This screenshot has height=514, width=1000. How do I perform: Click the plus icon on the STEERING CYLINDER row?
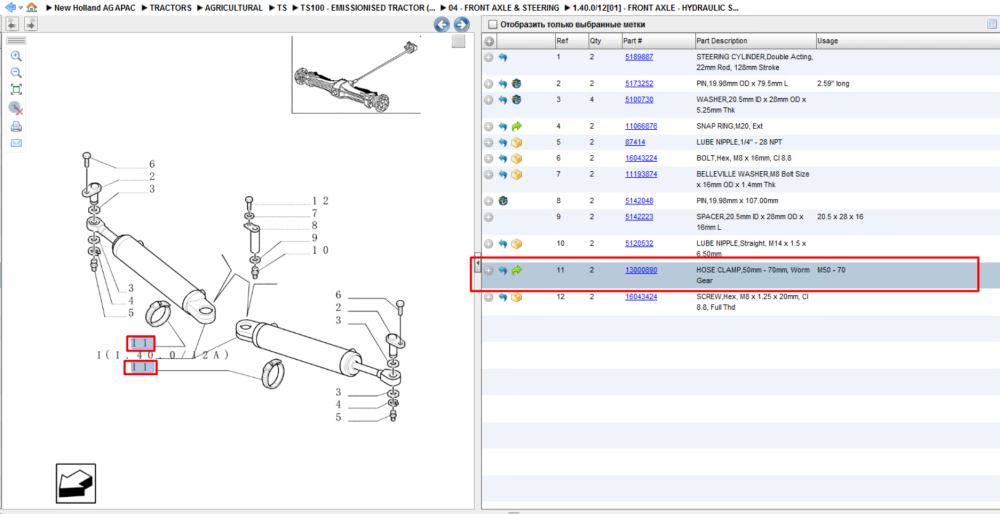pyautogui.click(x=489, y=57)
